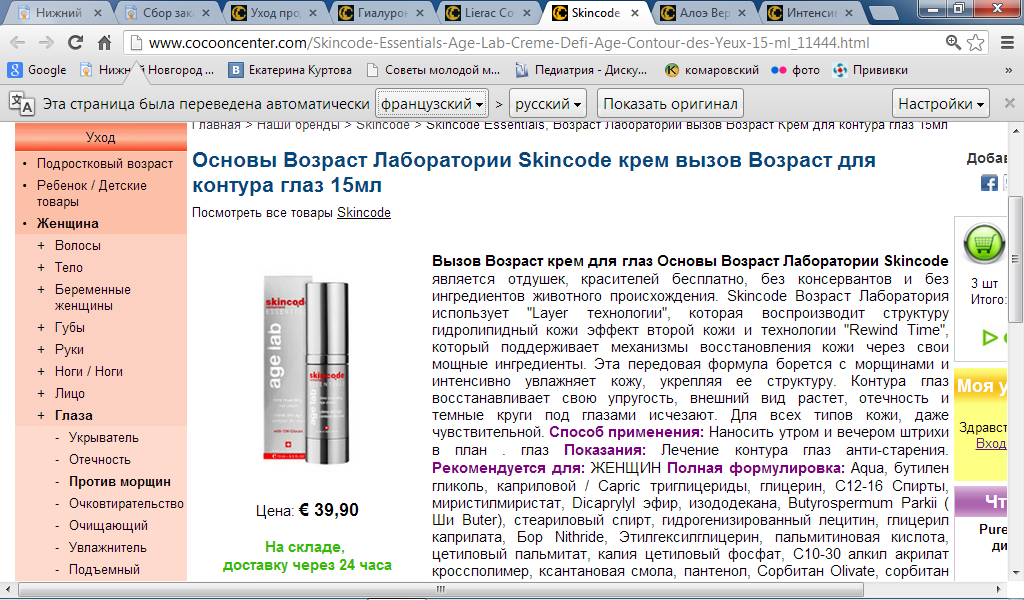The height and width of the screenshot is (600, 1024).
Task: Switch to the Интенсив tab
Action: (810, 12)
